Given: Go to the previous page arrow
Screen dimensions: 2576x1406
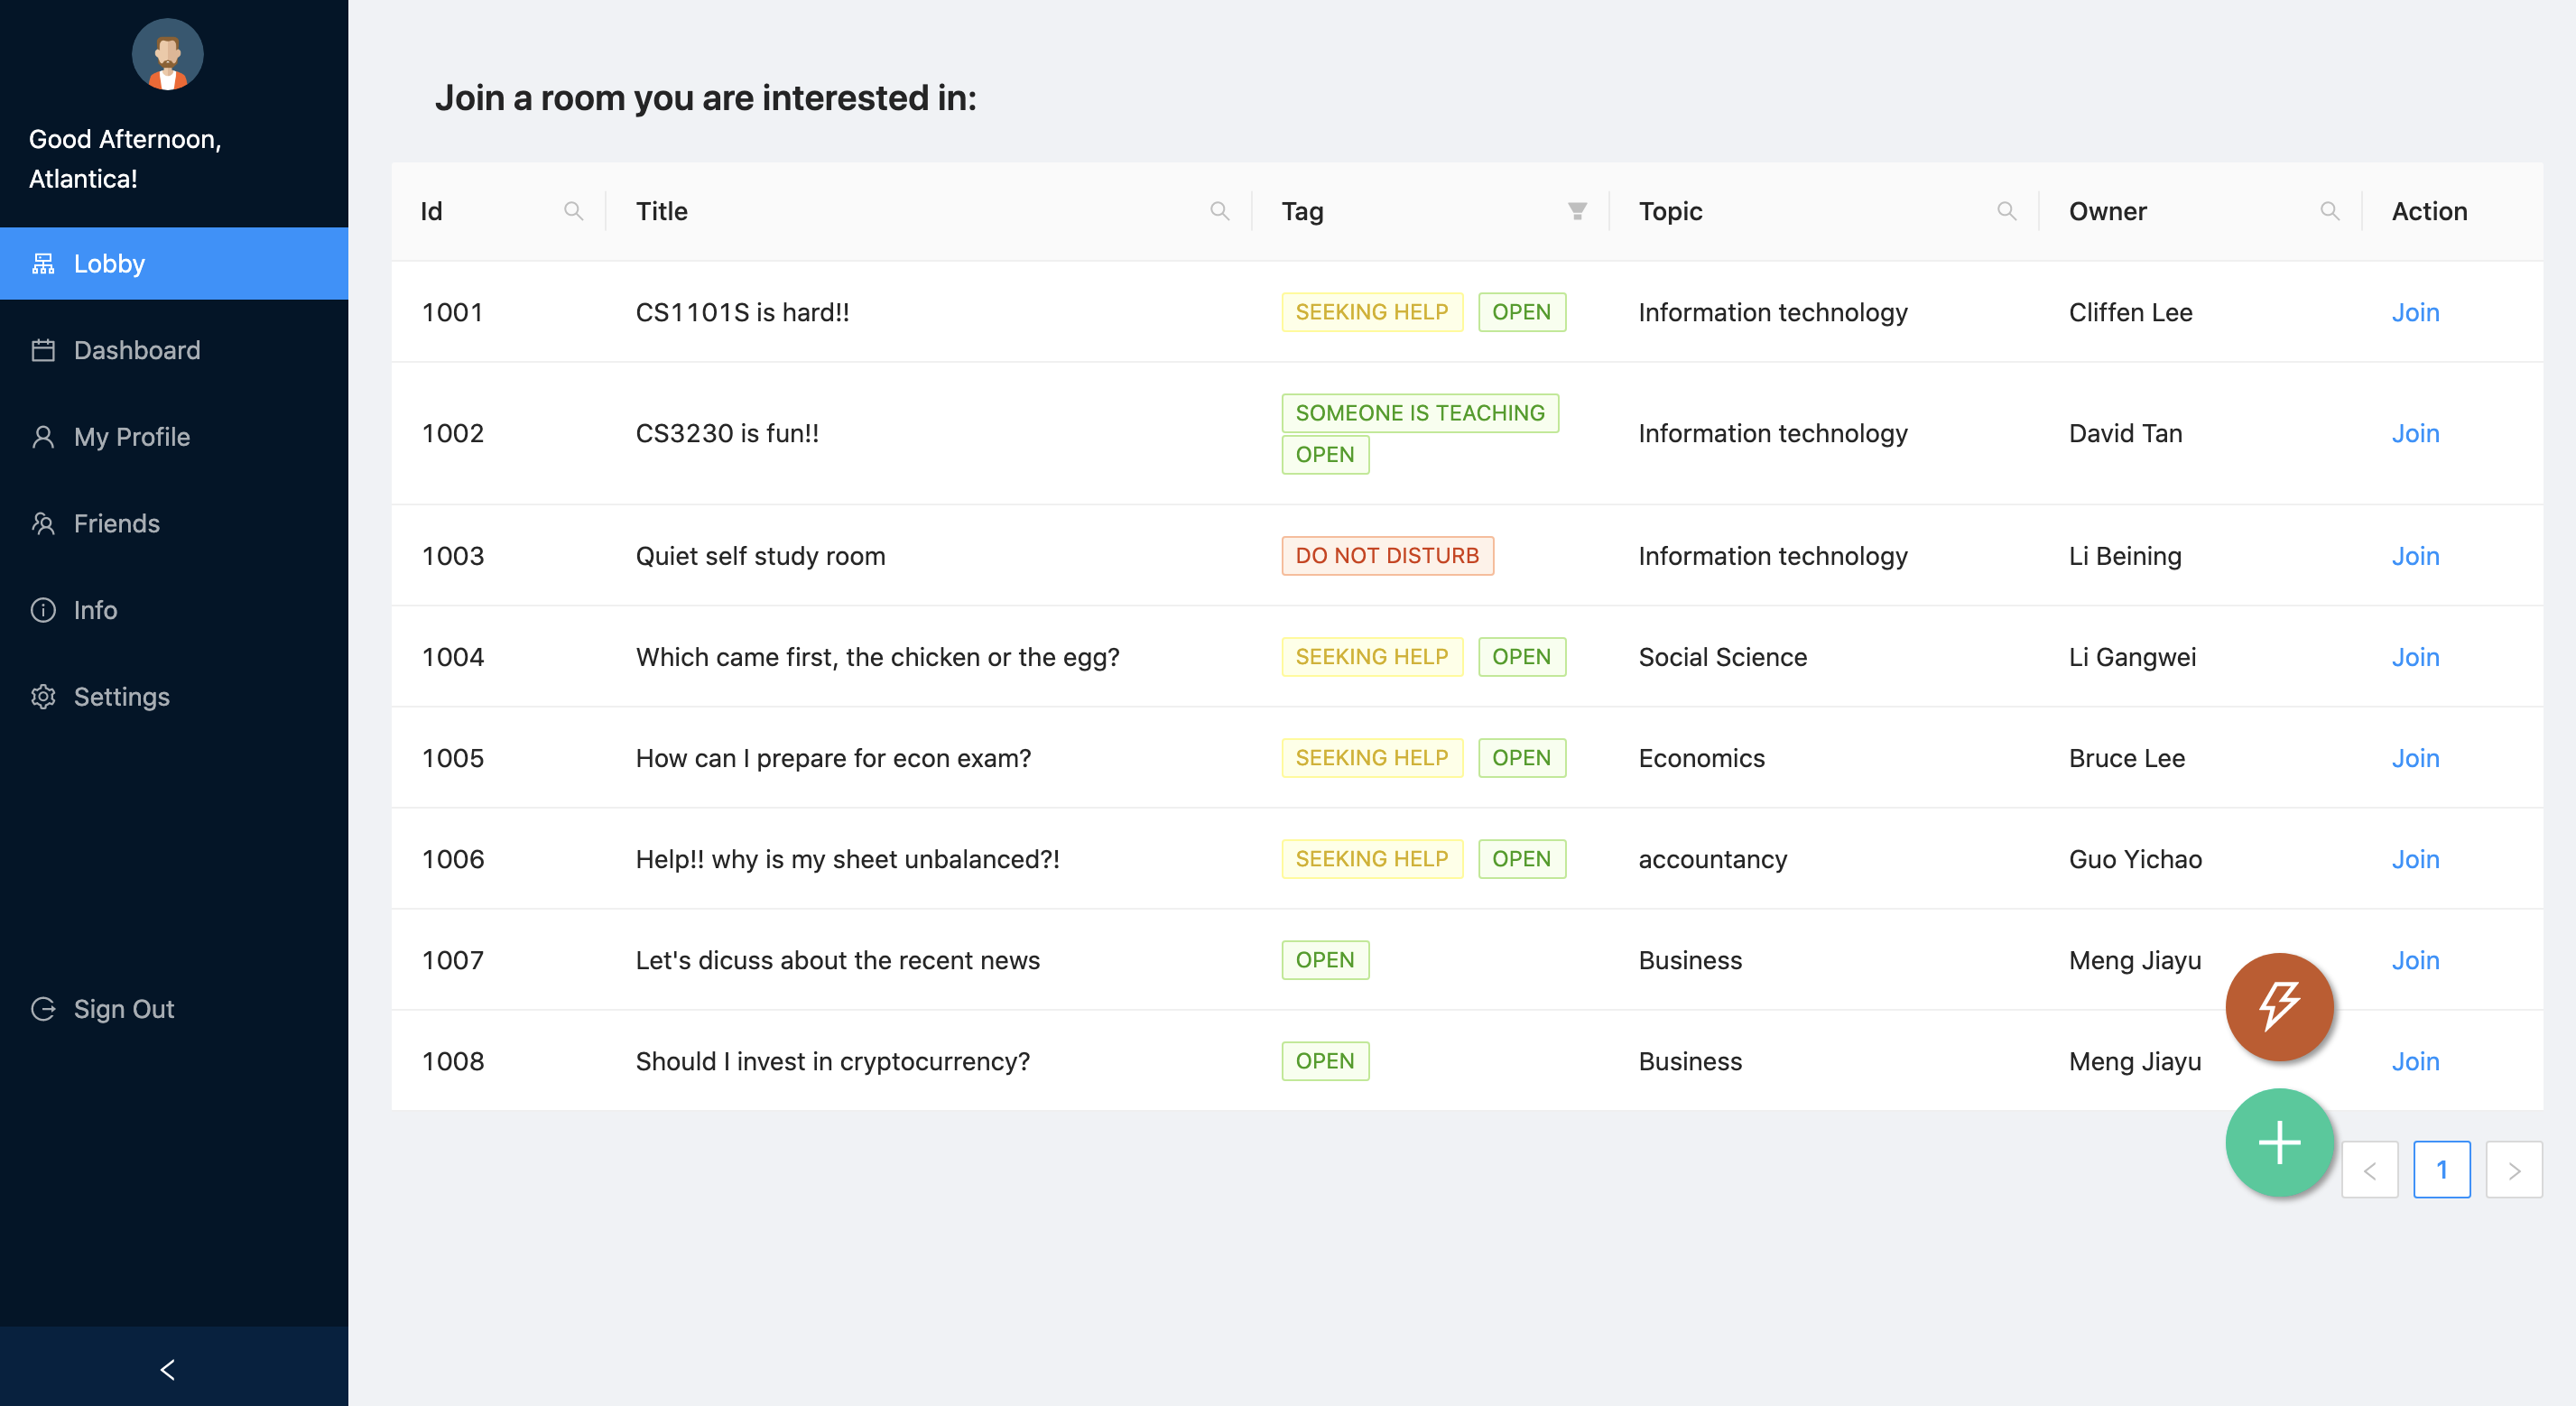Looking at the screenshot, I should click(x=2369, y=1170).
